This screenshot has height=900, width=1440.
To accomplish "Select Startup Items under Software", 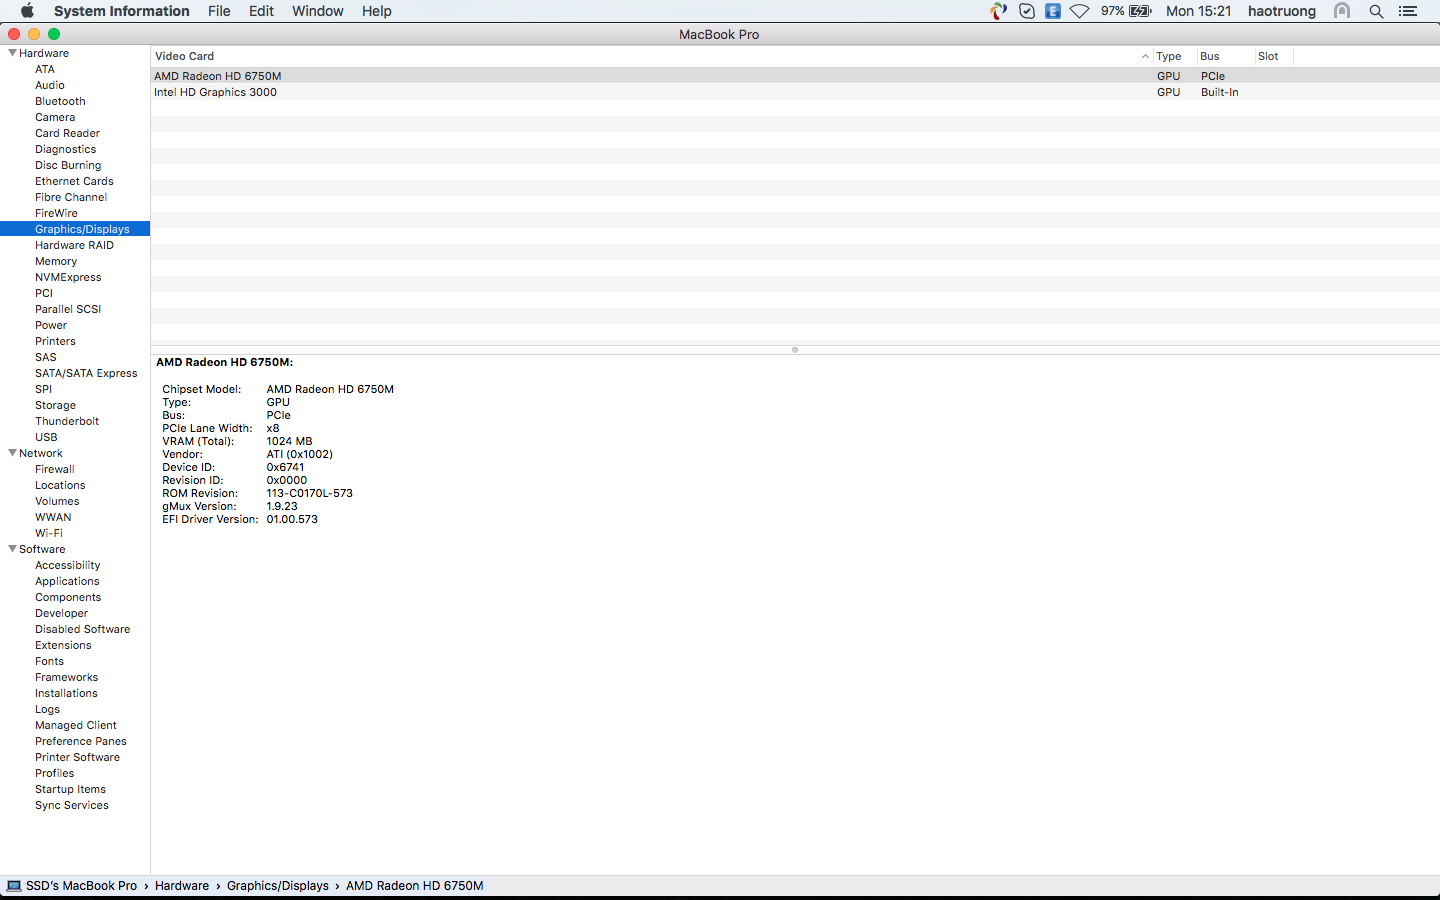I will pos(70,789).
